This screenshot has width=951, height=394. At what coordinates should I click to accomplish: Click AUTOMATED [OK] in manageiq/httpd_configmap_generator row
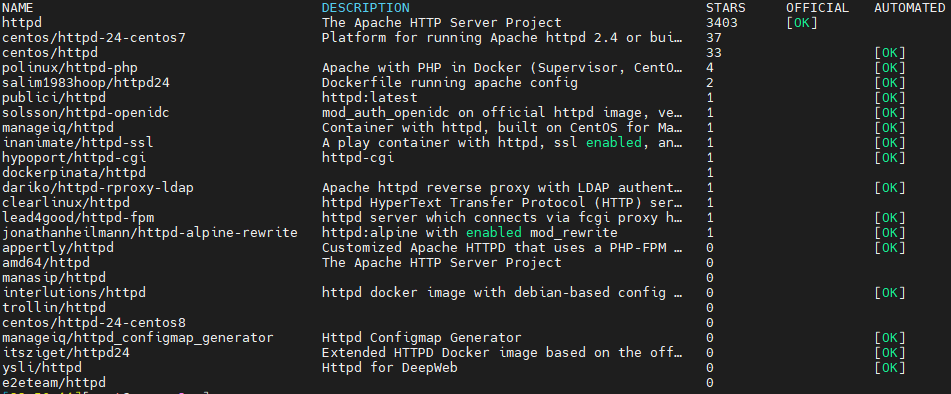890,338
